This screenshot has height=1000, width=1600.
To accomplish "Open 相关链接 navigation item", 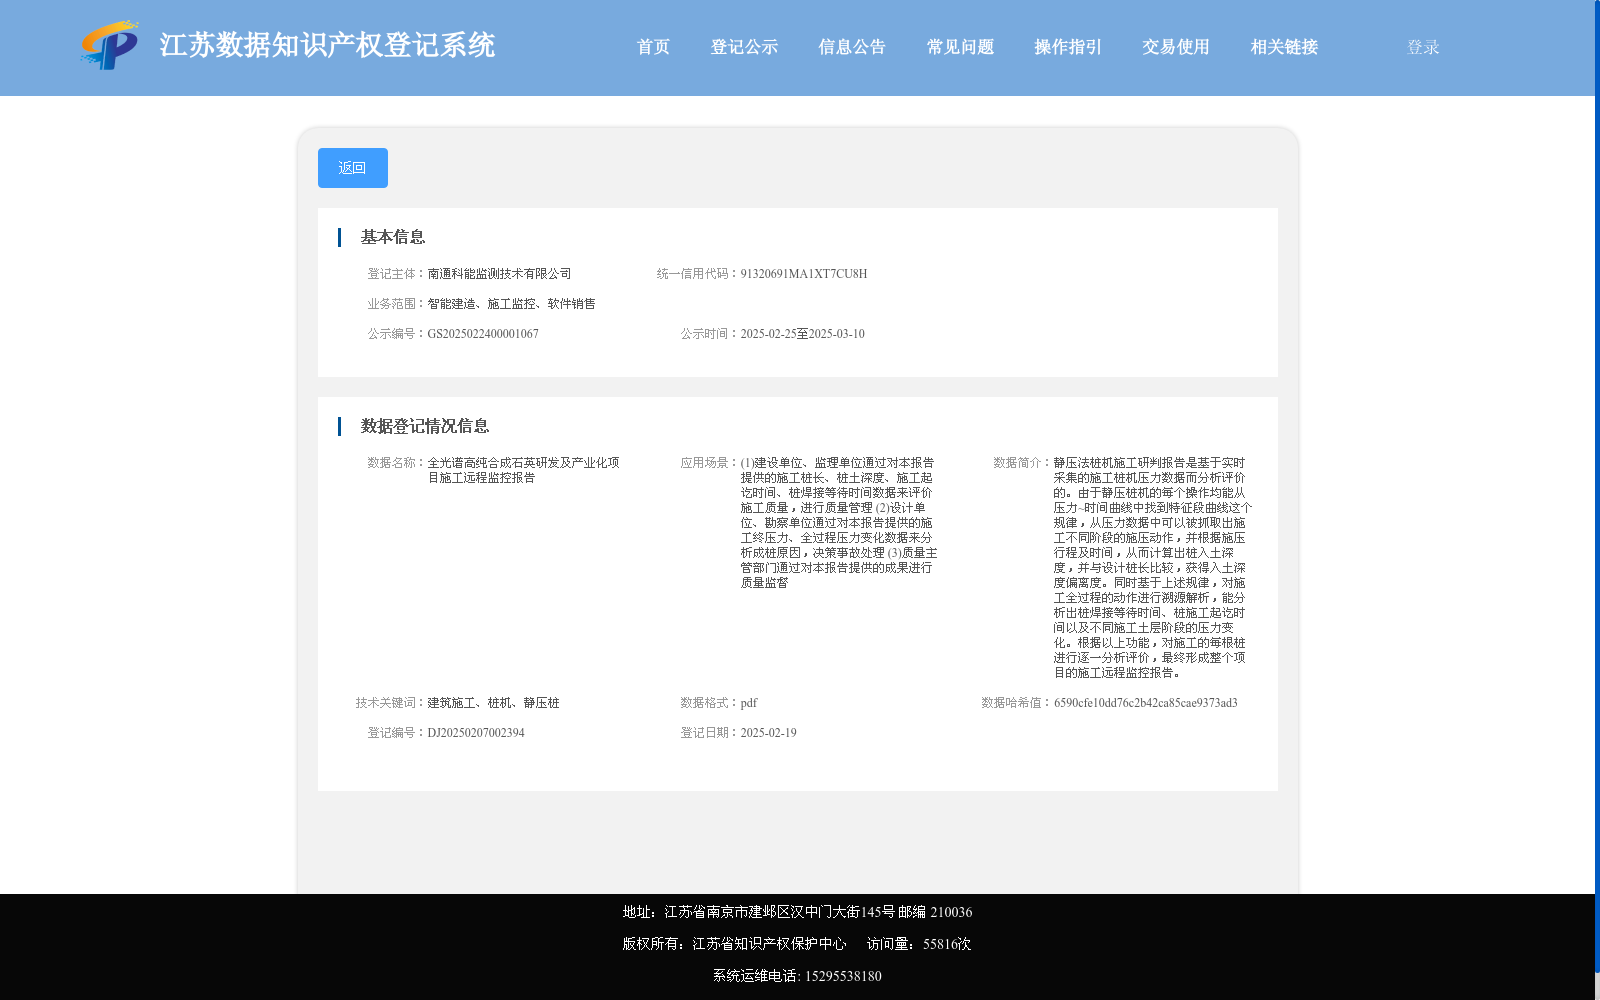I will coord(1284,47).
